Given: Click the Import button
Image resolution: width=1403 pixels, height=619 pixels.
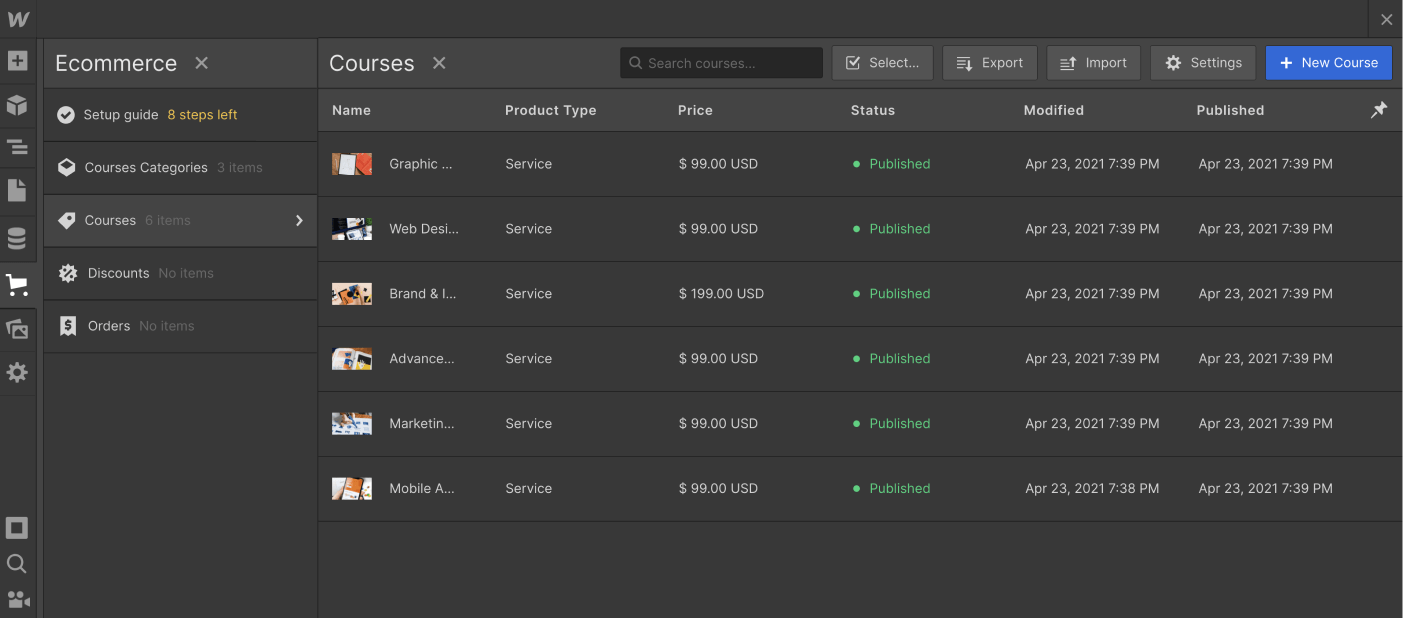Looking at the screenshot, I should pyautogui.click(x=1093, y=63).
